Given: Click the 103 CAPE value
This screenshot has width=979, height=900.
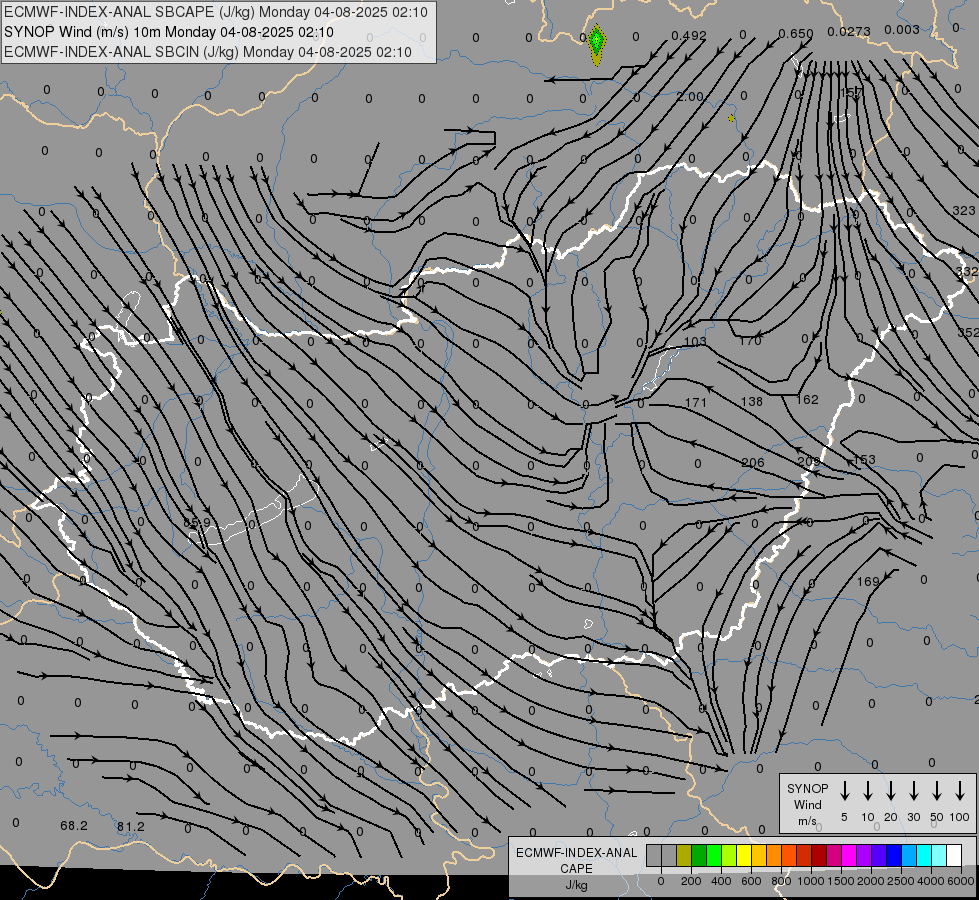Looking at the screenshot, I should point(695,342).
